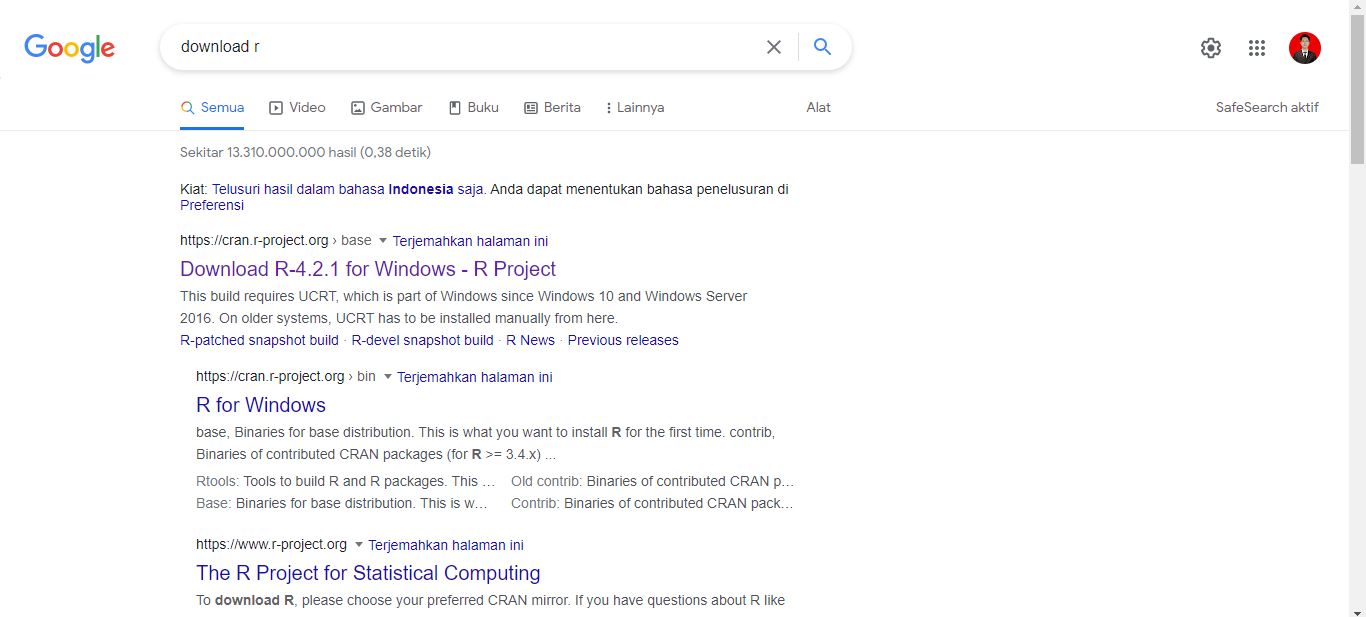Image resolution: width=1366 pixels, height=617 pixels.
Task: Click 'Terjemahkan halaman ini' for bin result
Action: 475,377
